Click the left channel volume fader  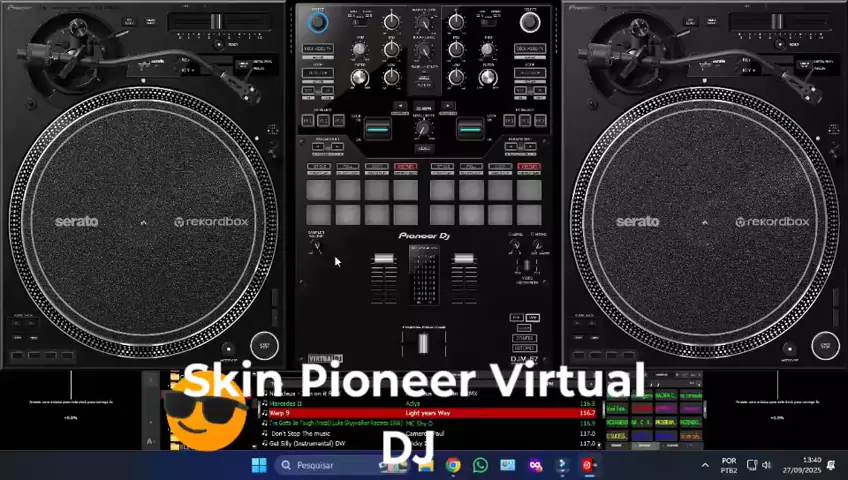383,258
